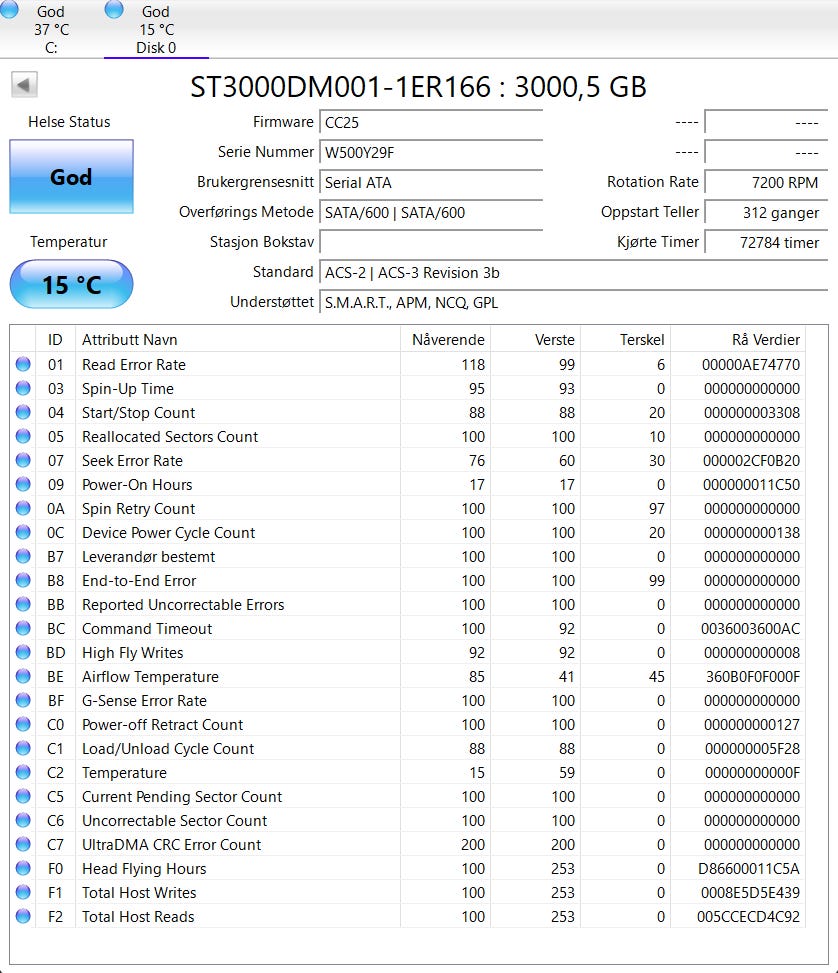Click the status dot for Power-off Retract Count
The height and width of the screenshot is (973, 838).
[x=23, y=724]
